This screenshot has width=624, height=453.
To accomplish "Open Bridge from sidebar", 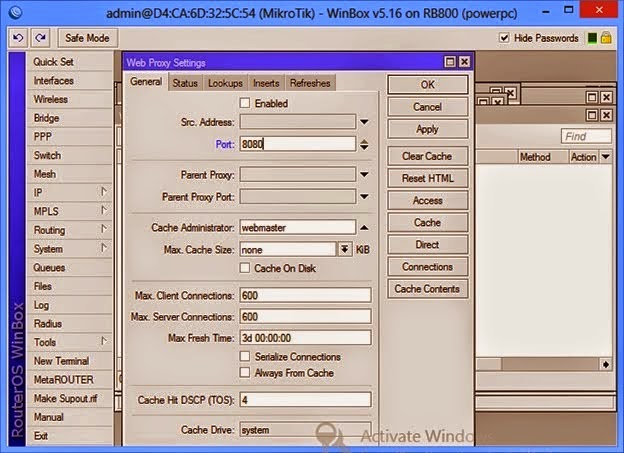I will tap(70, 118).
